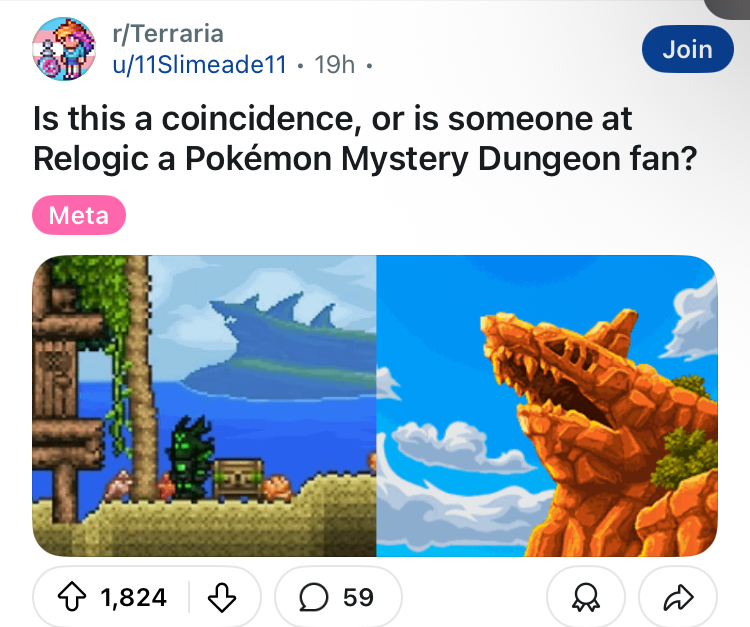This screenshot has height=627, width=750.
Task: Open the 59 comments count
Action: pyautogui.click(x=358, y=597)
